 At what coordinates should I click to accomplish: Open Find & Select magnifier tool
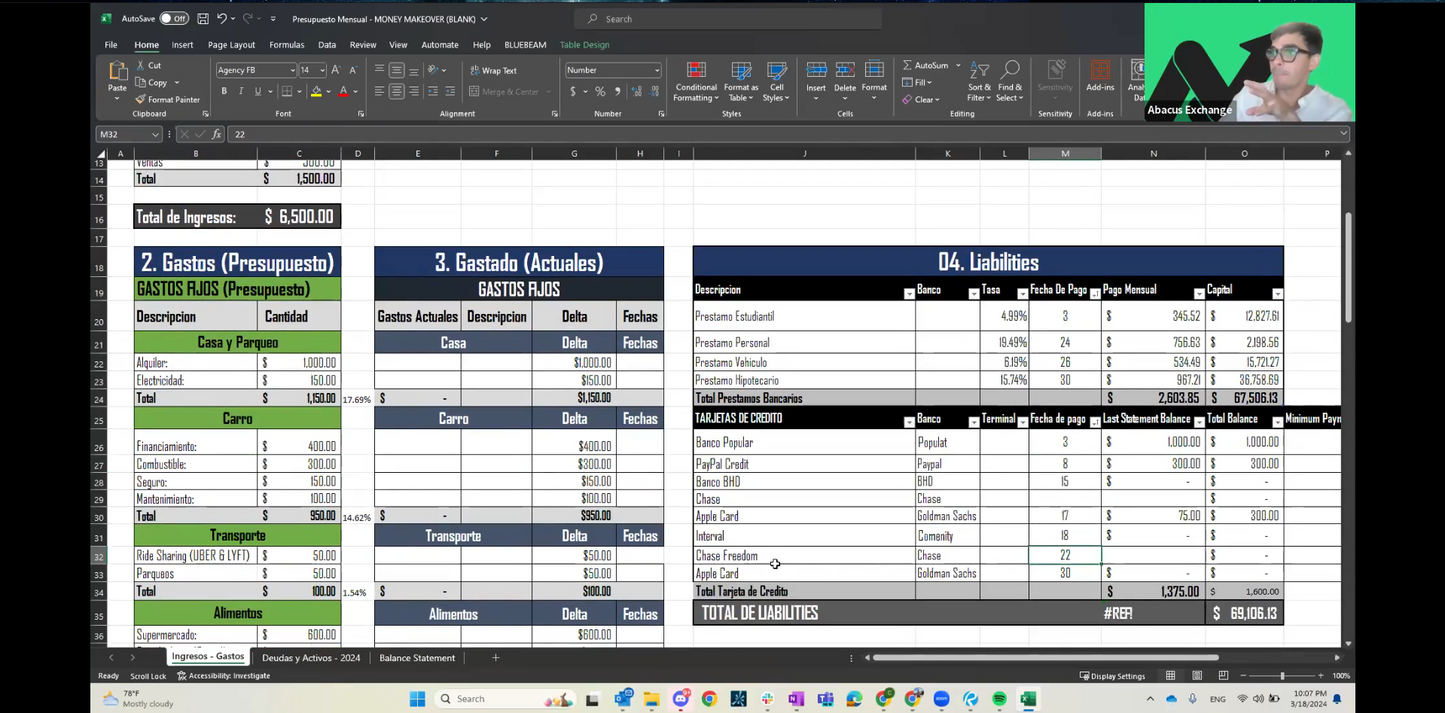pyautogui.click(x=1010, y=80)
